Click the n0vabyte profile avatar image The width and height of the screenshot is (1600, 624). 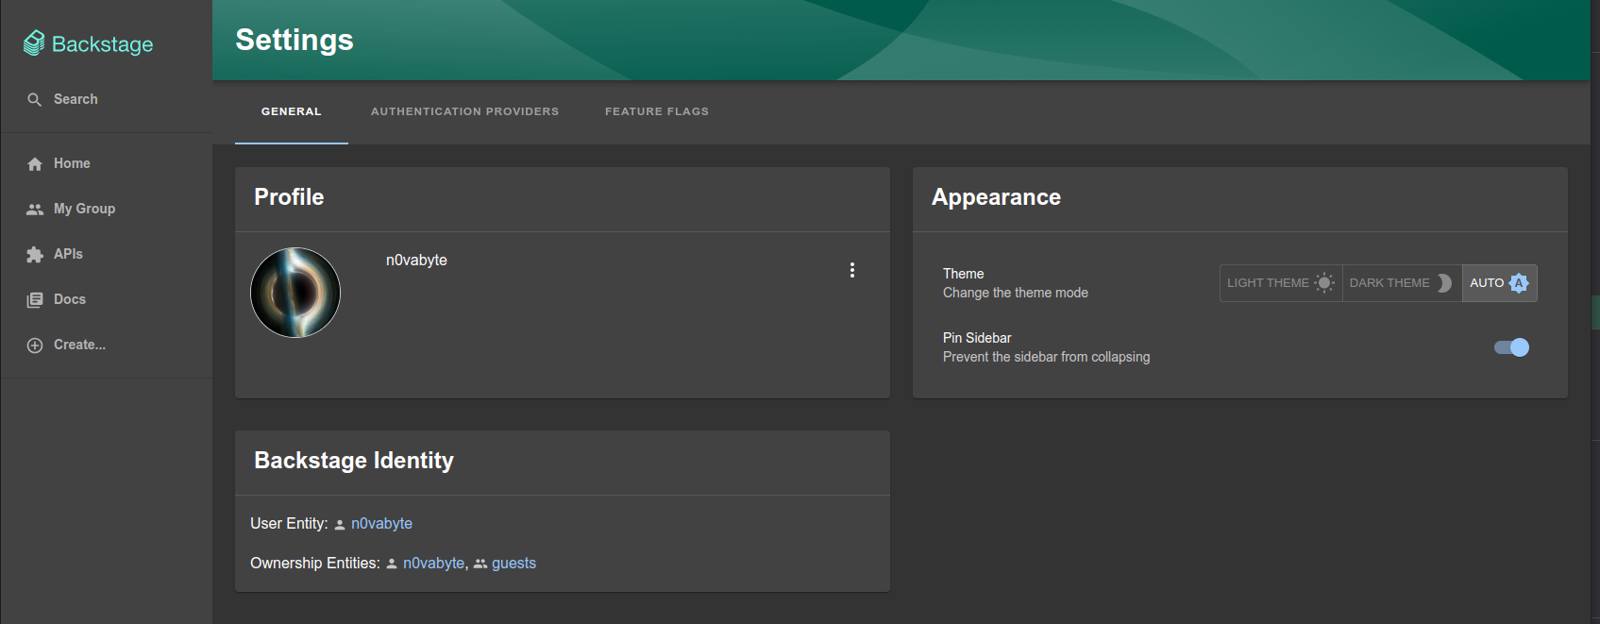(x=295, y=292)
